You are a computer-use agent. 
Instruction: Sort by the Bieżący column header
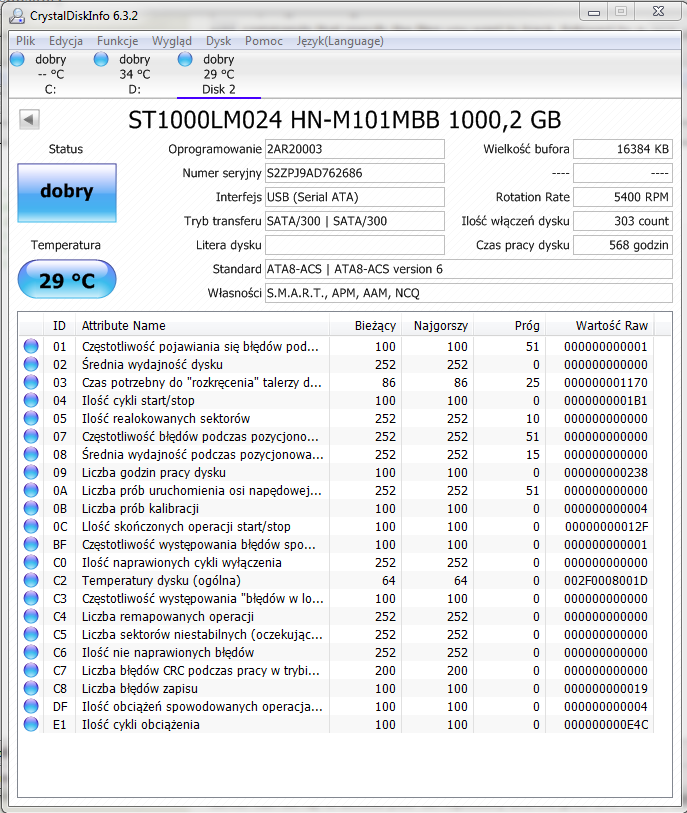[365, 326]
